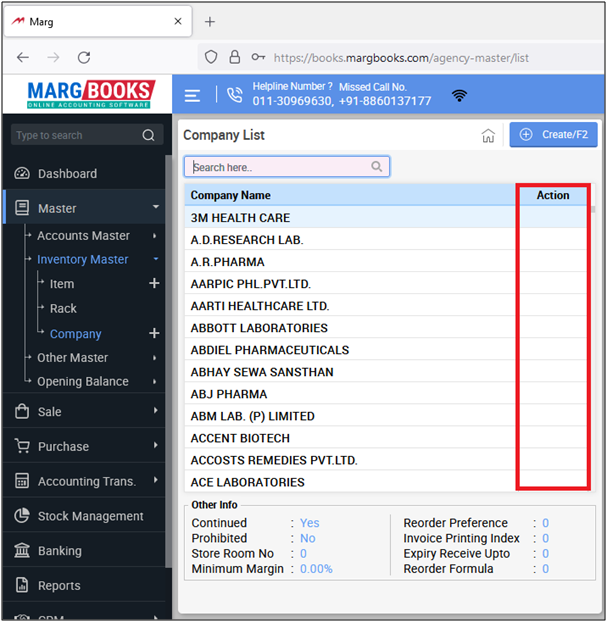Click the URL address bar
The width and height of the screenshot is (608, 622).
[x=401, y=58]
